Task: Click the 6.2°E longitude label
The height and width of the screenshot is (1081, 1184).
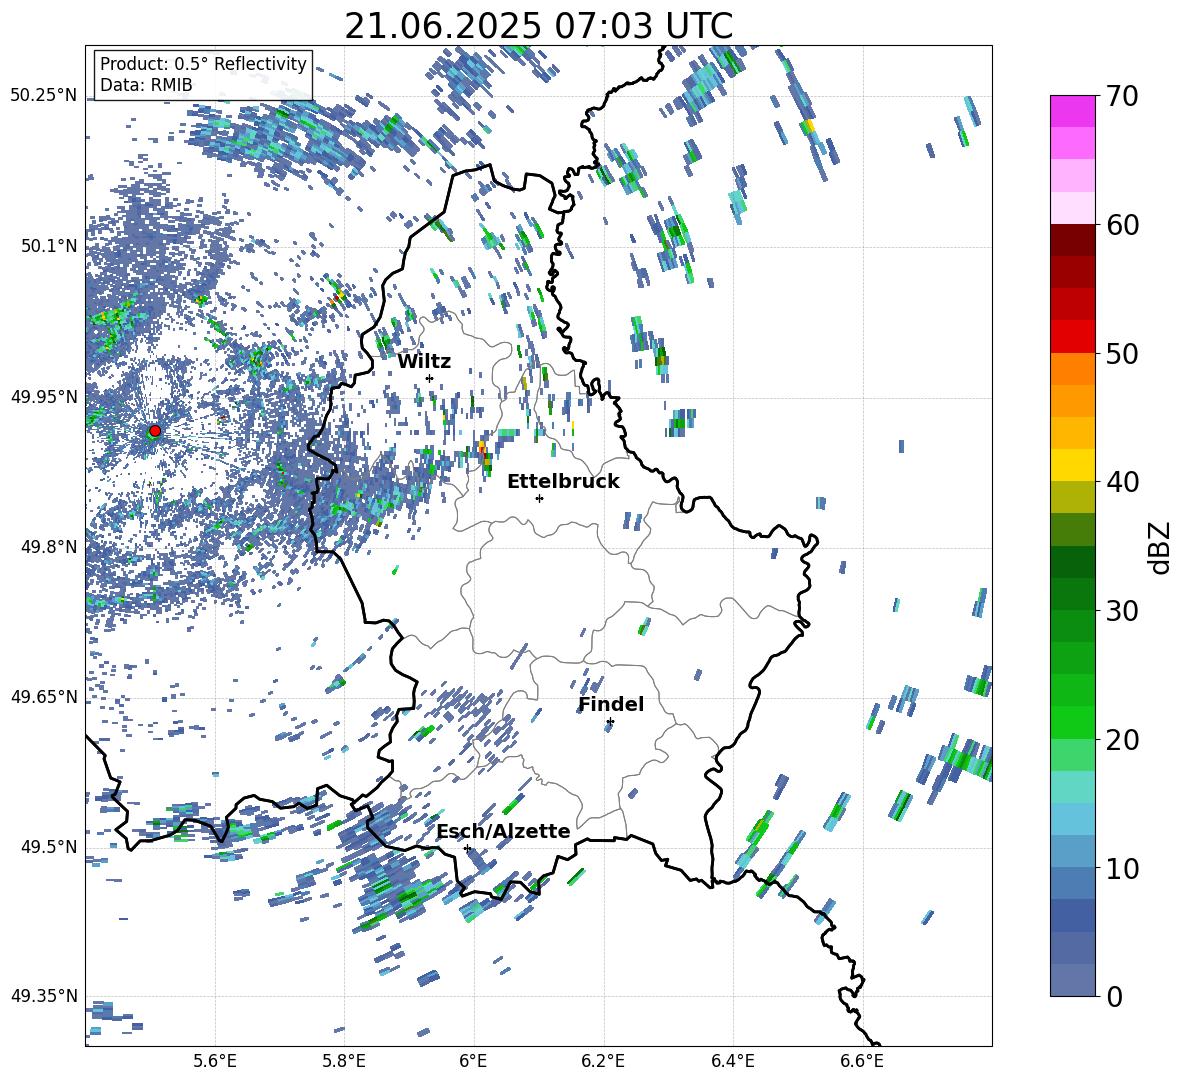Action: pyautogui.click(x=603, y=1061)
